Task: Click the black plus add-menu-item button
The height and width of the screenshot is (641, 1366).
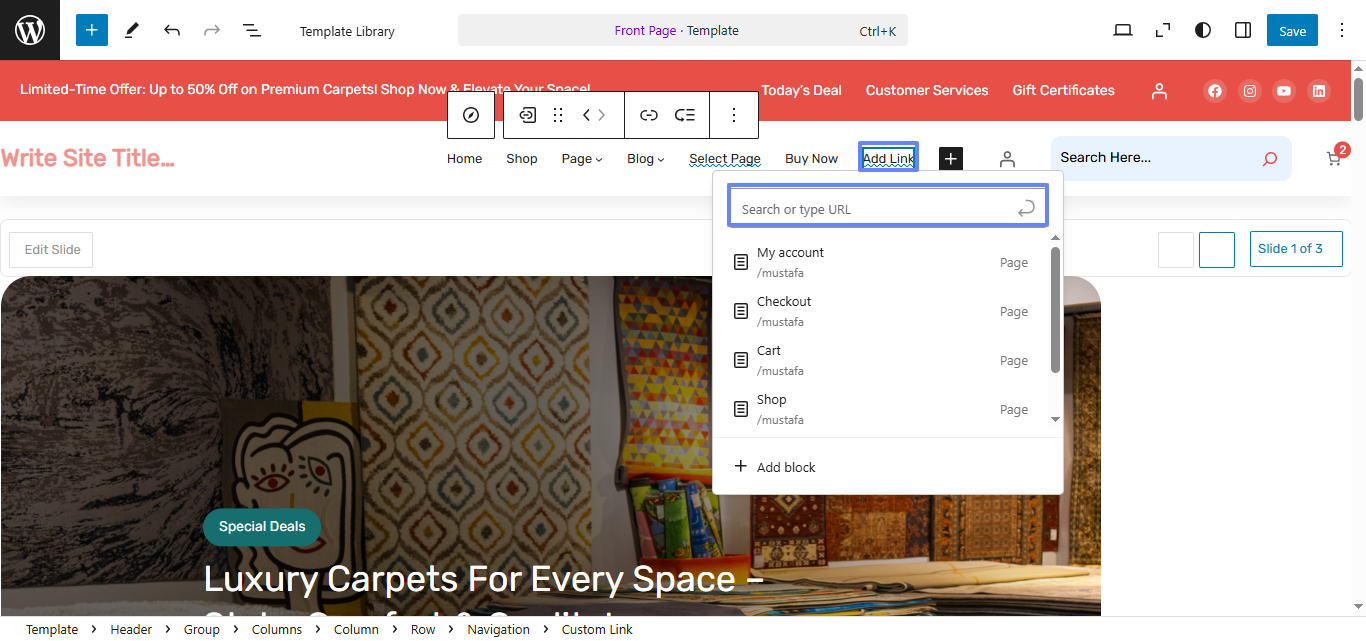Action: [951, 158]
